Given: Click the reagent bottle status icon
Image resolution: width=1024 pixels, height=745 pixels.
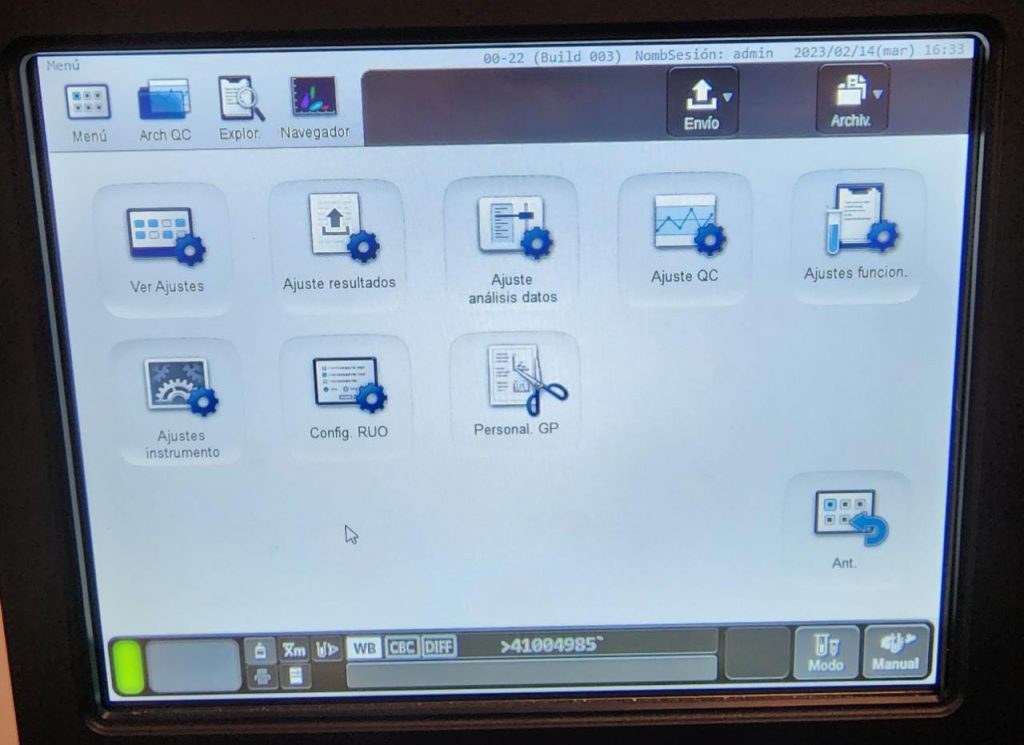Looking at the screenshot, I should pos(260,650).
